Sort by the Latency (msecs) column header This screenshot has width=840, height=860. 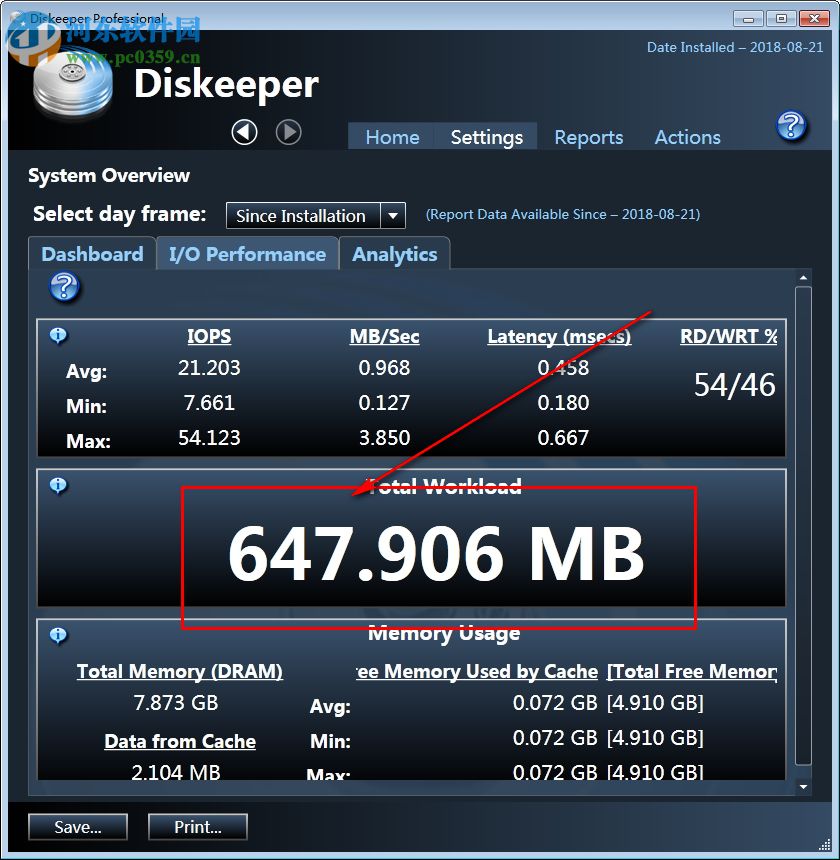click(x=560, y=336)
